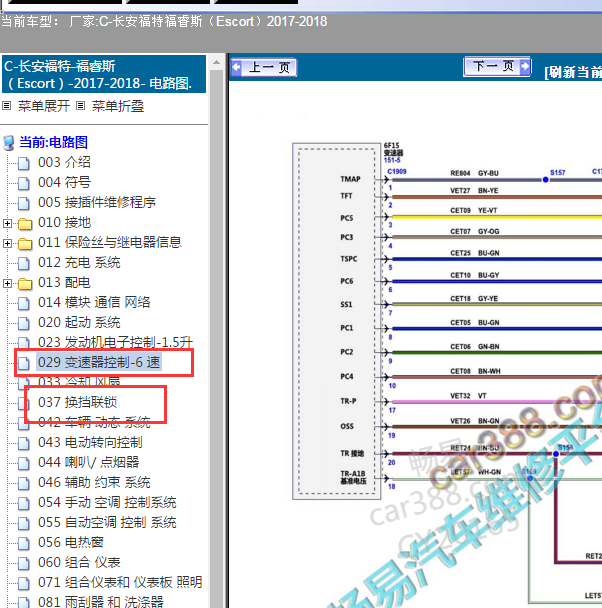Click the refresh current page link 刷新当前

click(573, 72)
